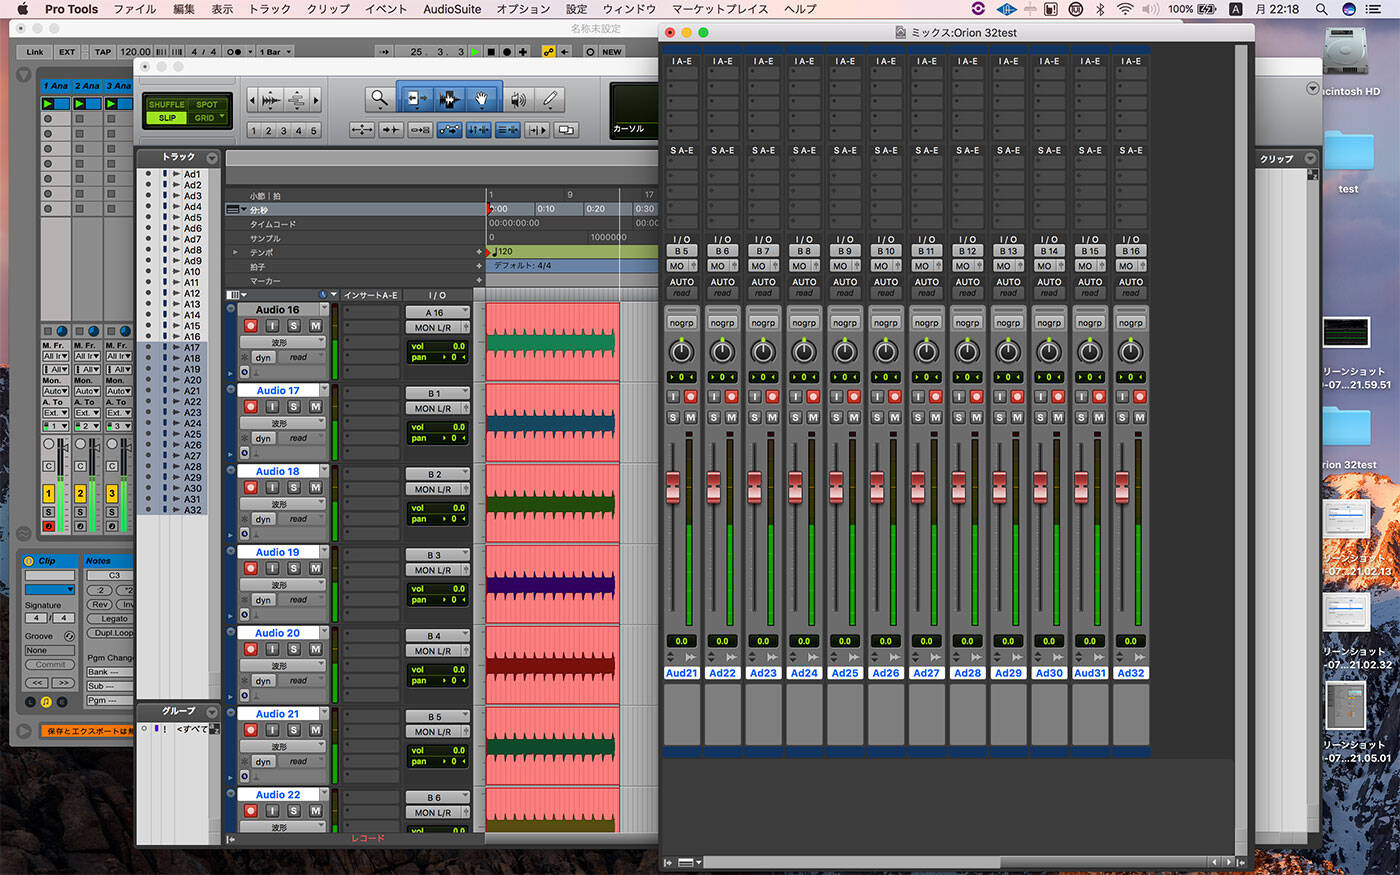Select the Grabber hand tool
Viewport: 1400px width, 875px height.
[x=481, y=99]
